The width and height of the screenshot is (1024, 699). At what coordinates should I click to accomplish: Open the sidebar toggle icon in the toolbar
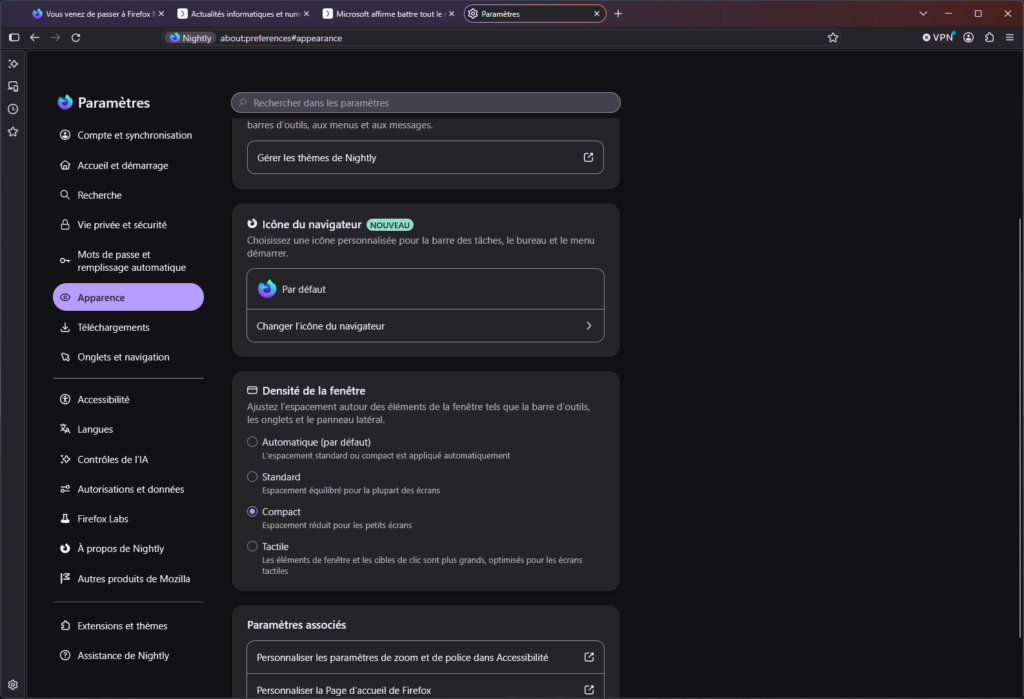(x=14, y=38)
